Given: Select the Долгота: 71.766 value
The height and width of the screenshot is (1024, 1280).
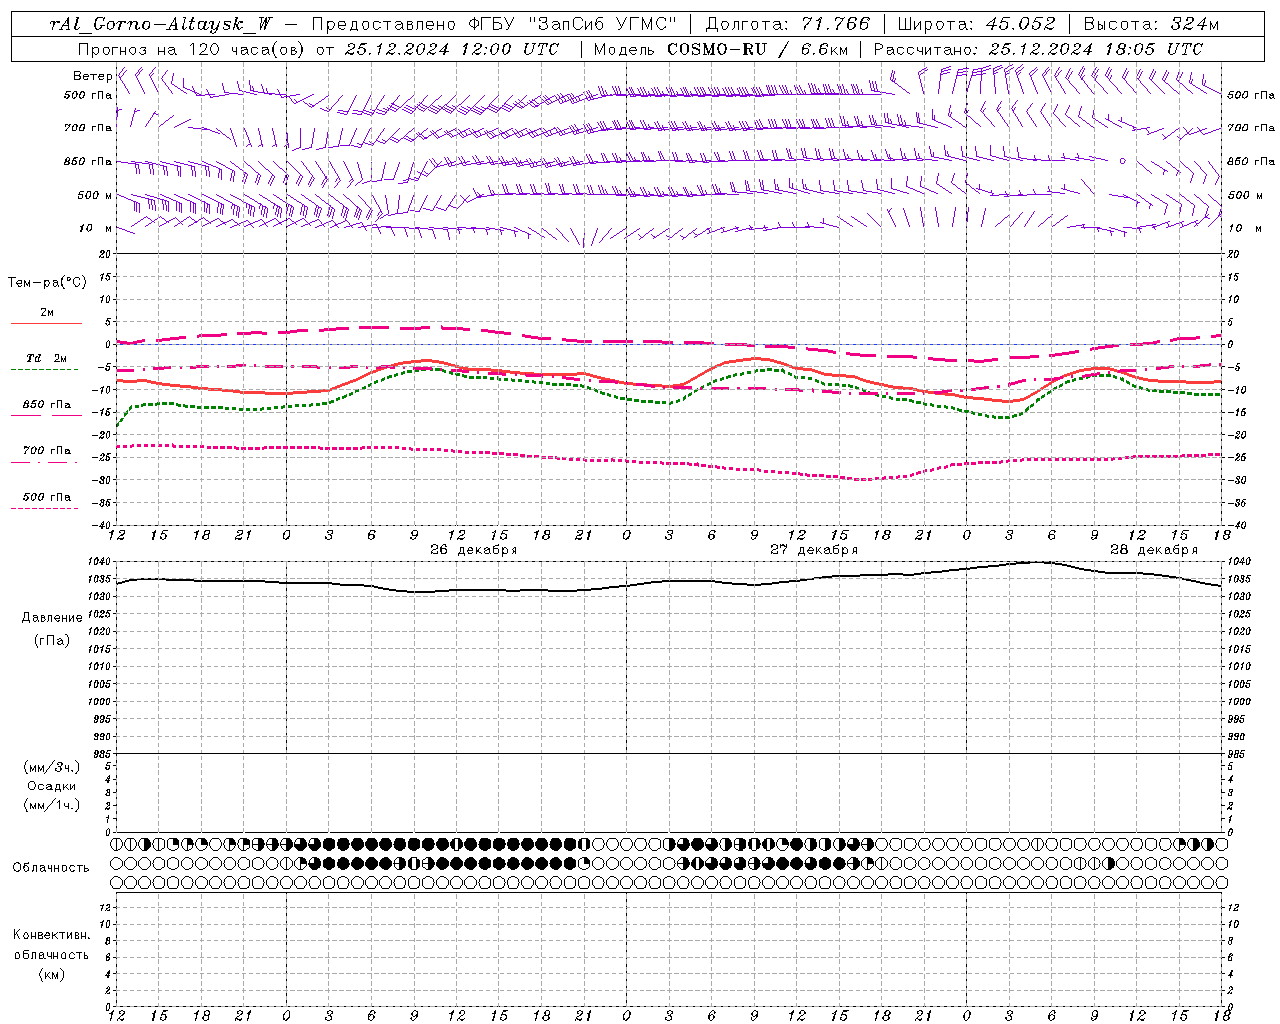Looking at the screenshot, I should coord(788,25).
